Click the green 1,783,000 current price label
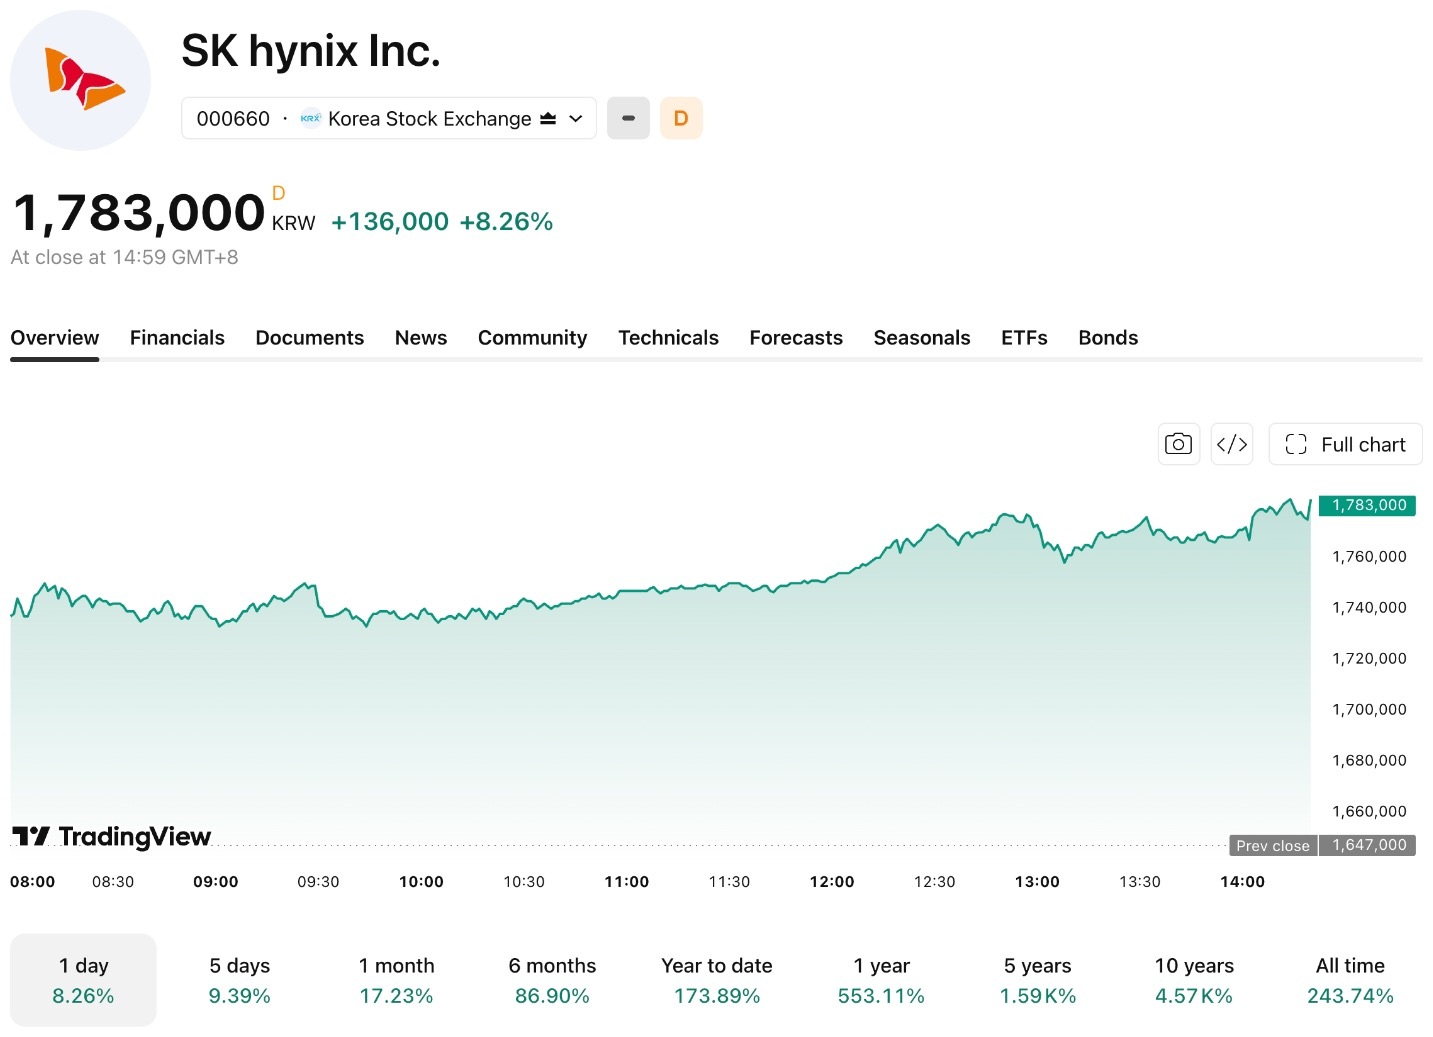Screen dimensions: 1433x1037 tap(1369, 505)
